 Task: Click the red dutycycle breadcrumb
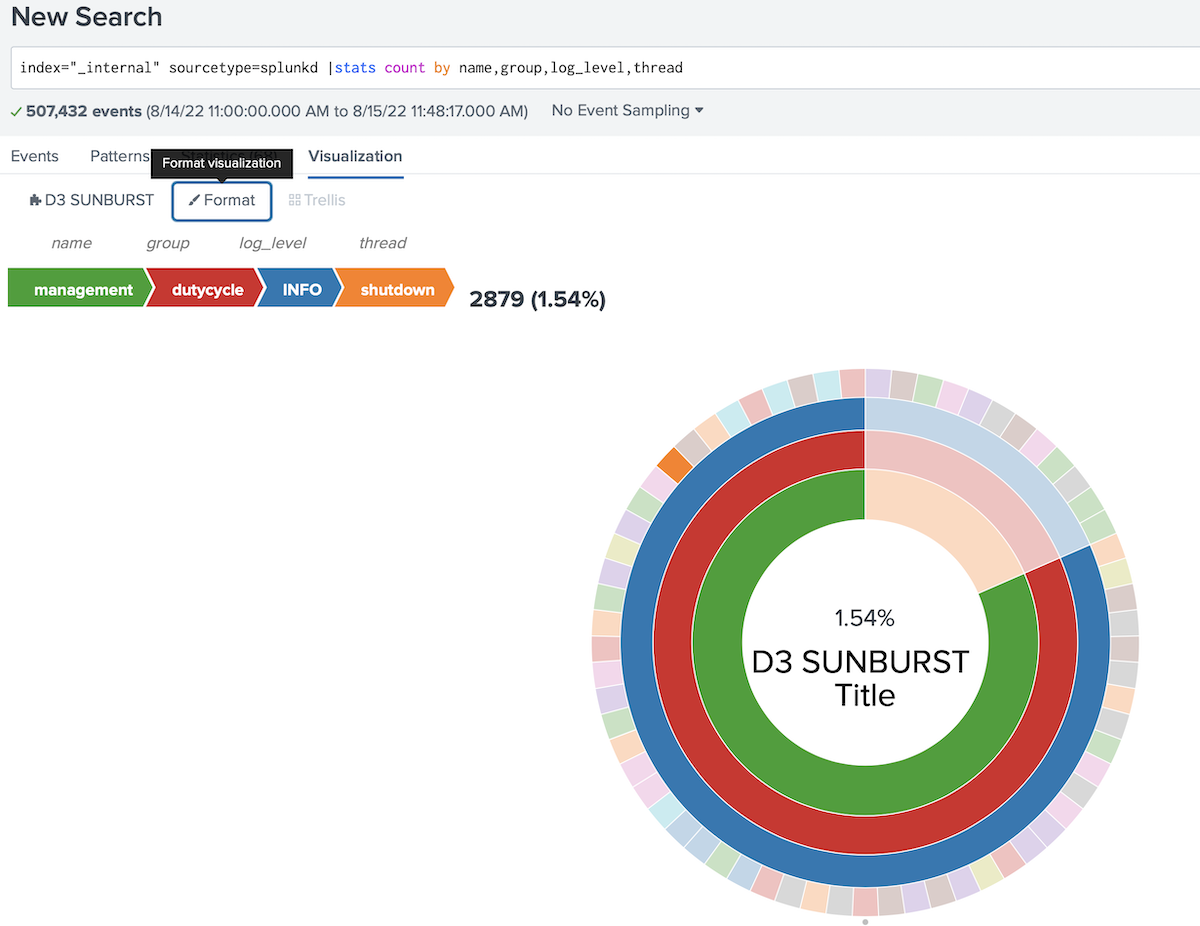pyautogui.click(x=205, y=289)
